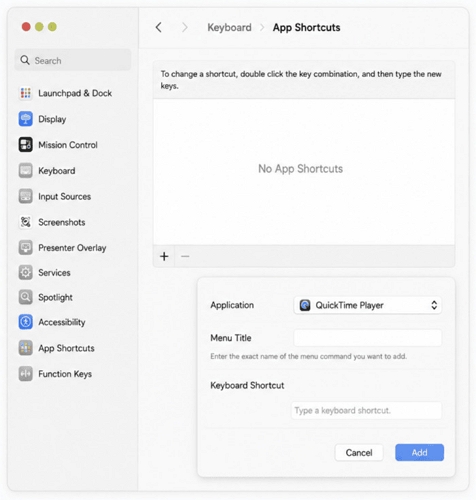This screenshot has height=500, width=476.
Task: Open Mission Control icon in sidebar
Action: 26,145
